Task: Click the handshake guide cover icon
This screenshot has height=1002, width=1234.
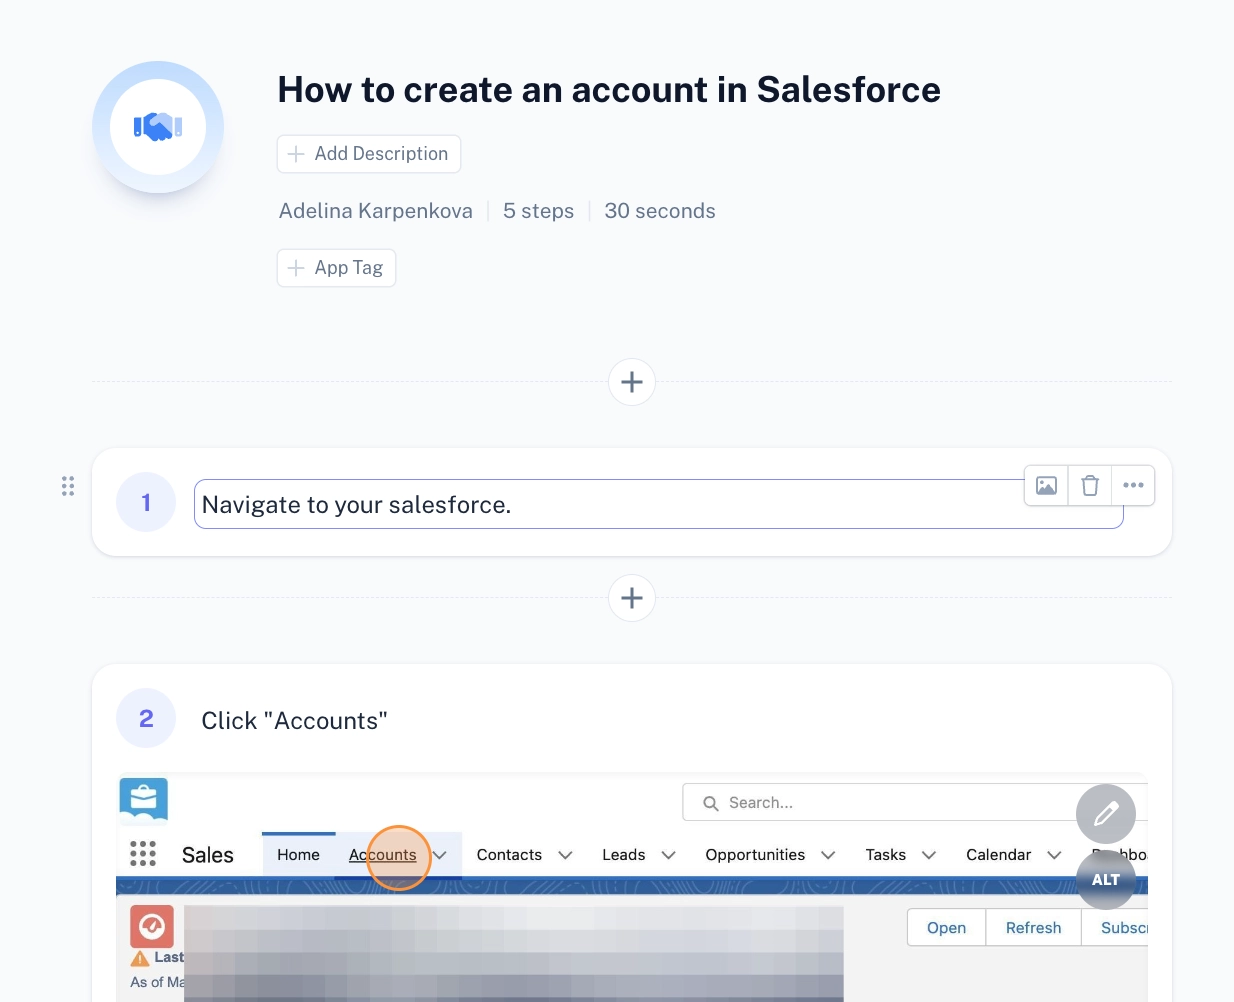Action: pyautogui.click(x=158, y=126)
